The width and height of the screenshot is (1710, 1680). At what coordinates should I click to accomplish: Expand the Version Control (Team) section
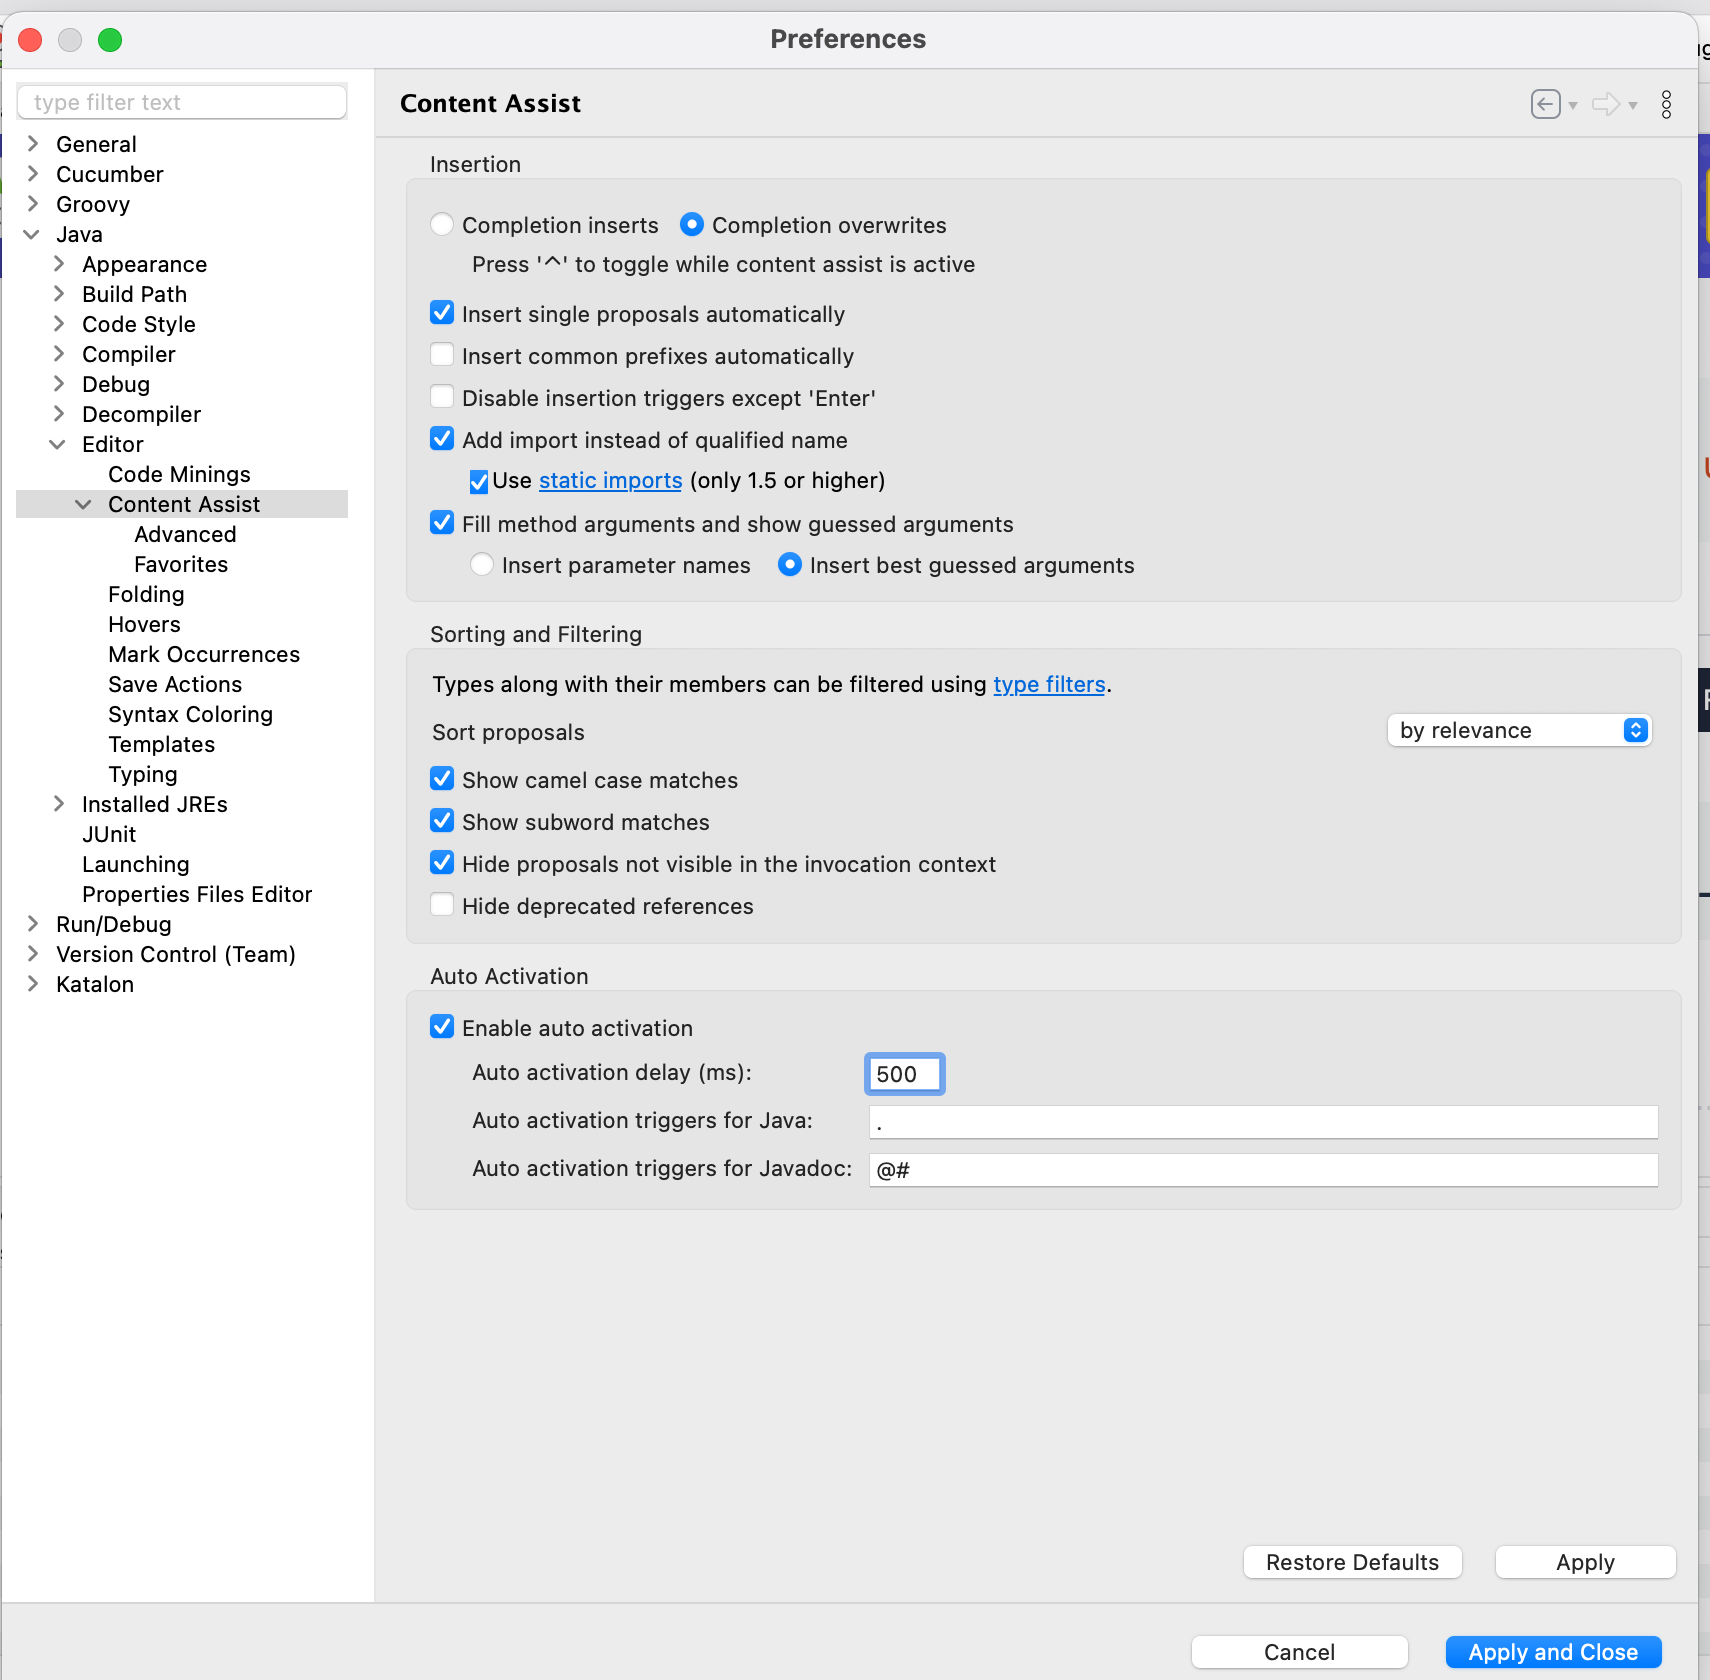(34, 954)
